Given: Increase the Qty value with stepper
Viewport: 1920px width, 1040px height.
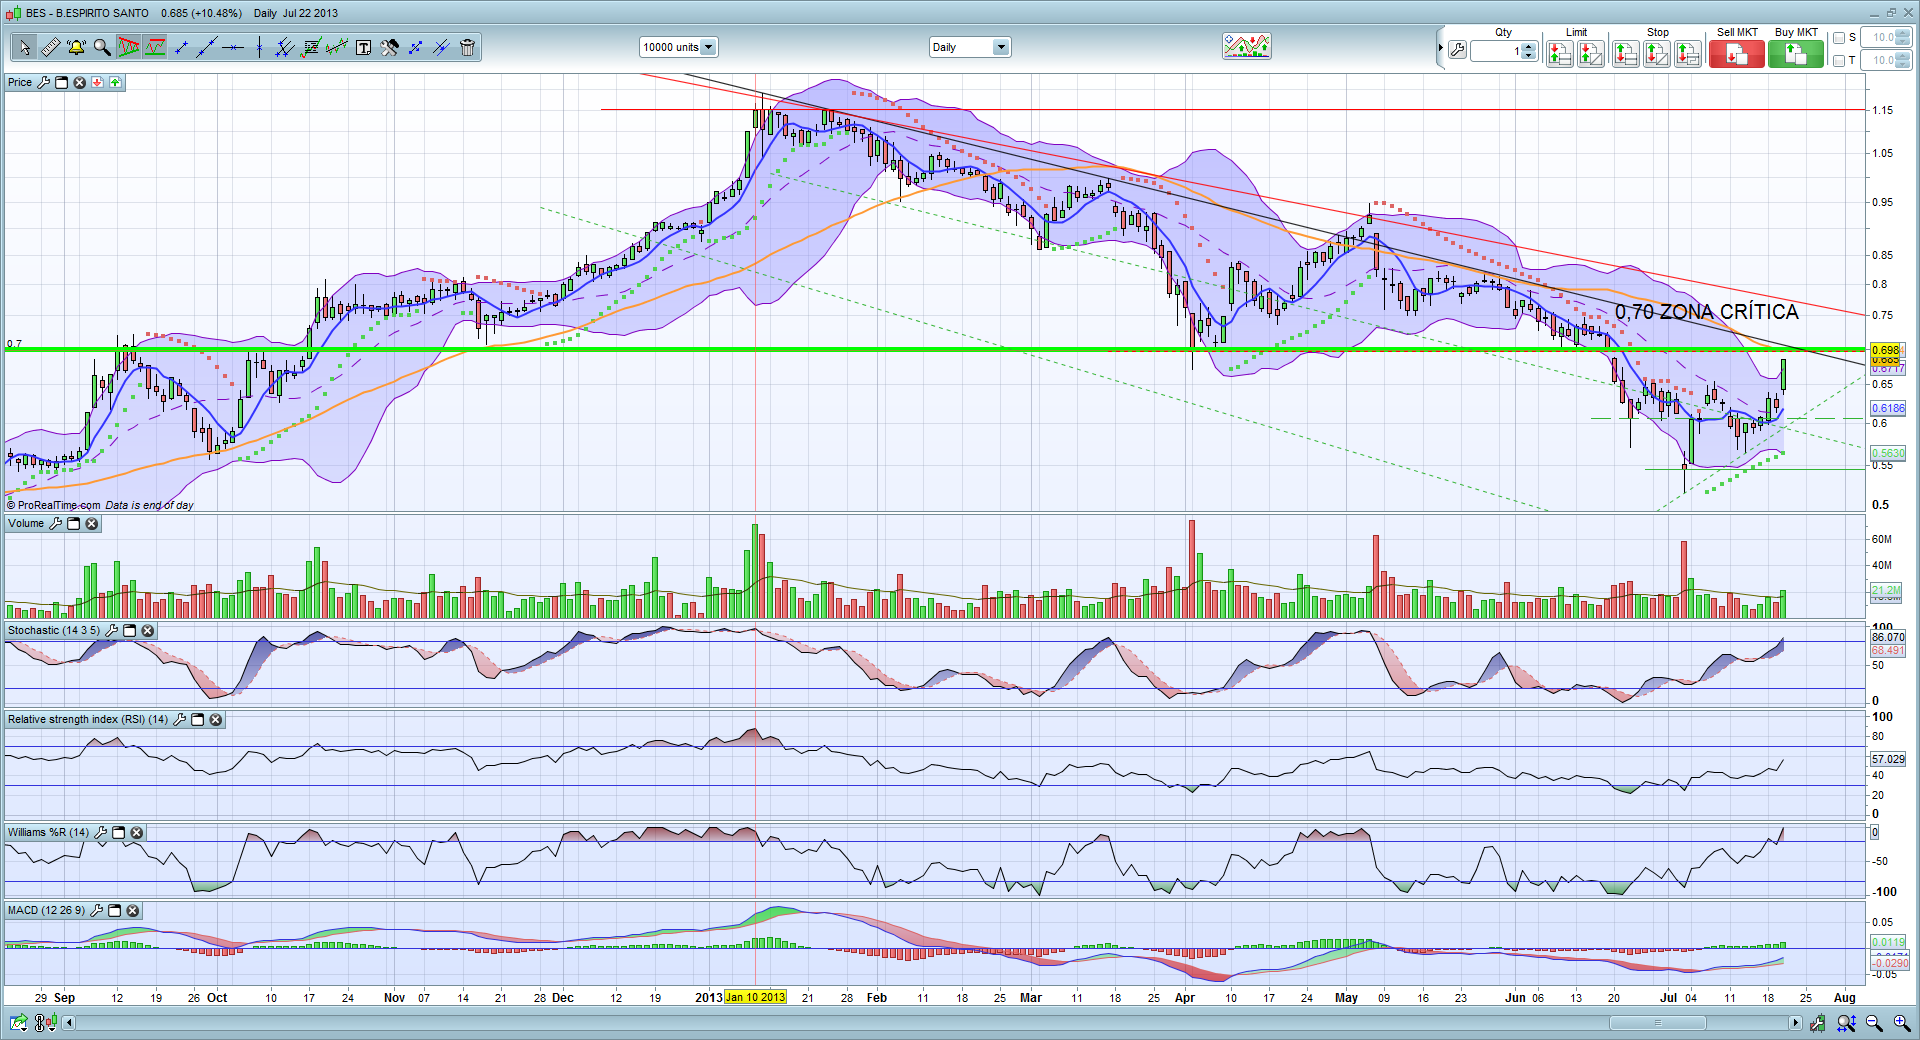Looking at the screenshot, I should [1528, 46].
